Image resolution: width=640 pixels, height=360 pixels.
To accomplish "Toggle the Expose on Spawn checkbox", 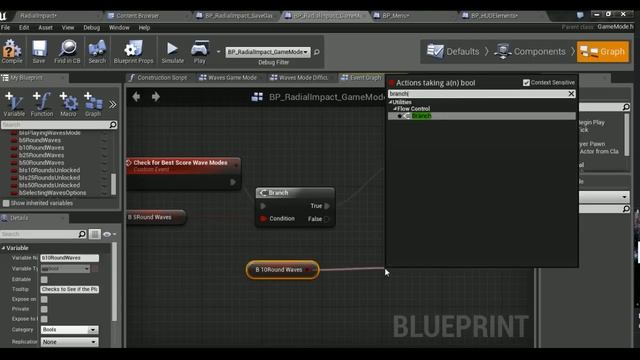I will (44, 299).
